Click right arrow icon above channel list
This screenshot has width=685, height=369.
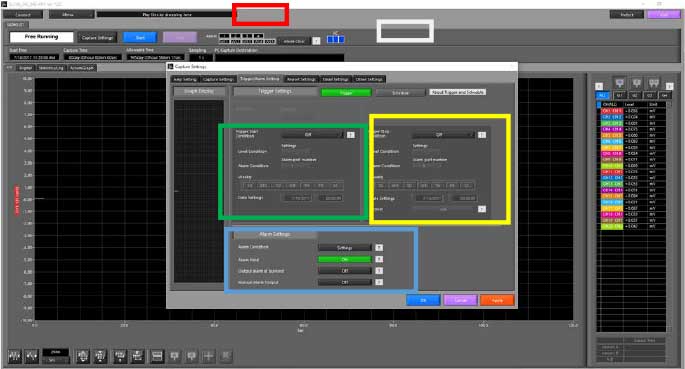[x=669, y=86]
